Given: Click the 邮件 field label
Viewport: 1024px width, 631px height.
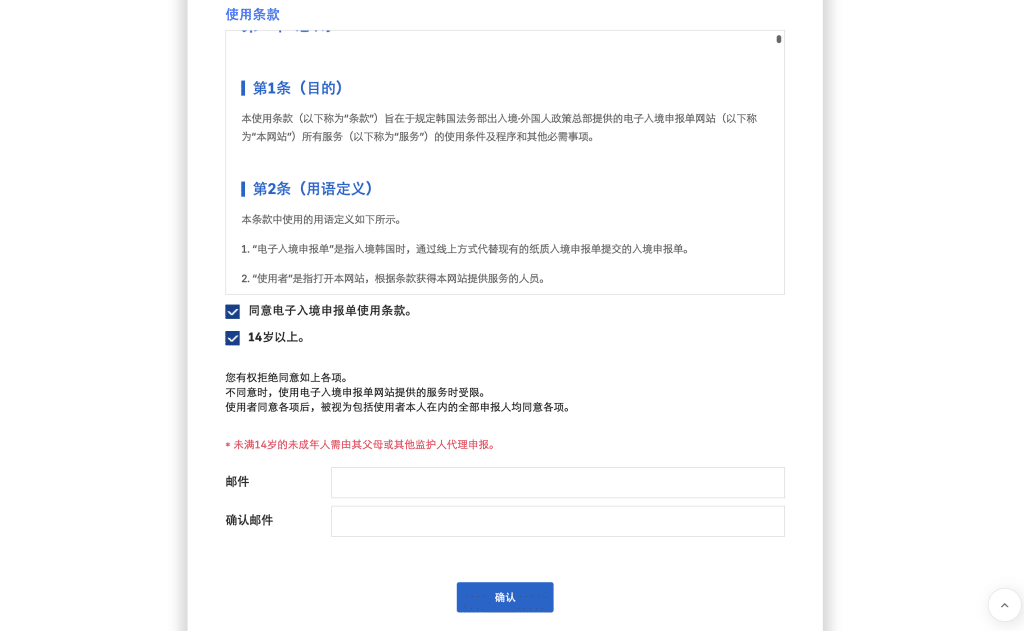Looking at the screenshot, I should pyautogui.click(x=237, y=482).
